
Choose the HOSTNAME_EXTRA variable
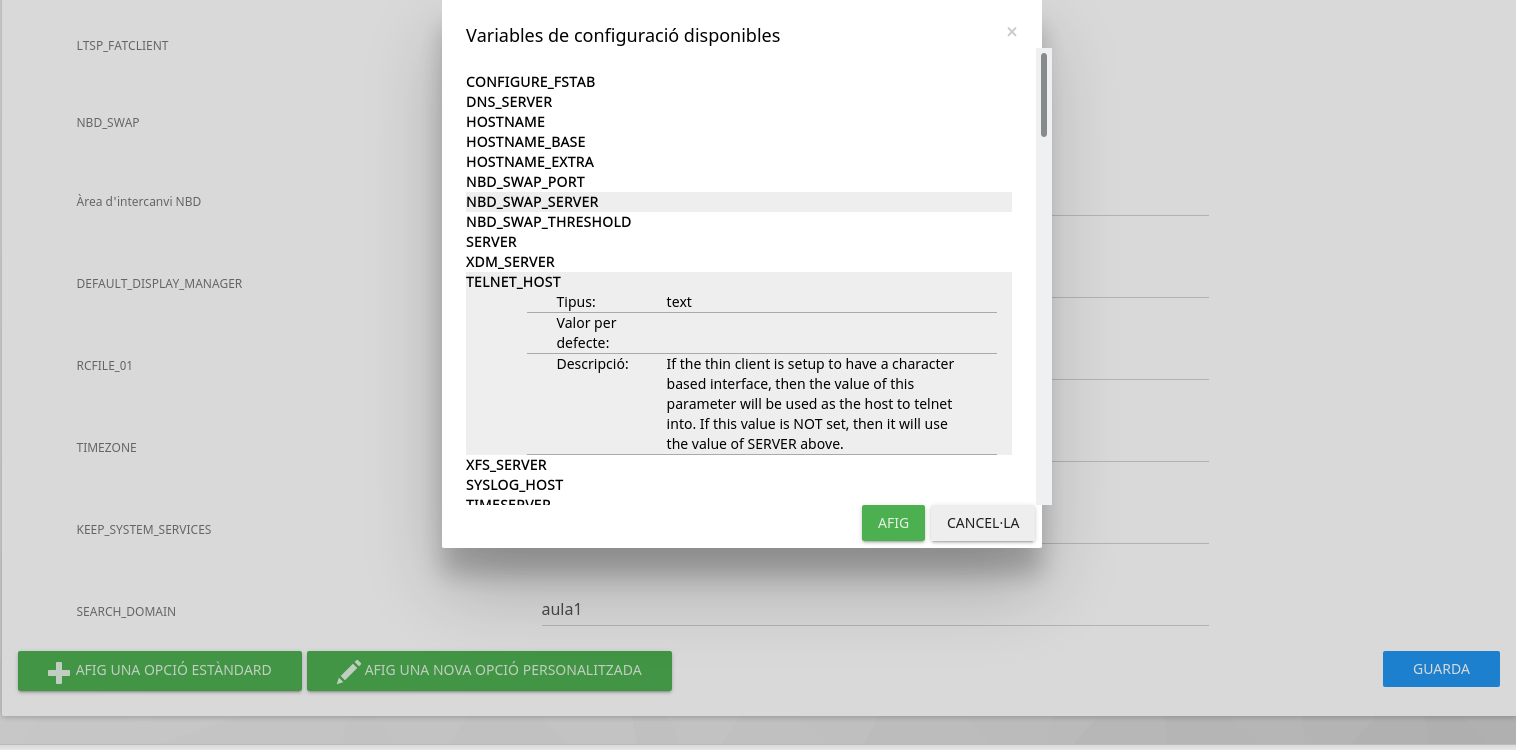[529, 162]
